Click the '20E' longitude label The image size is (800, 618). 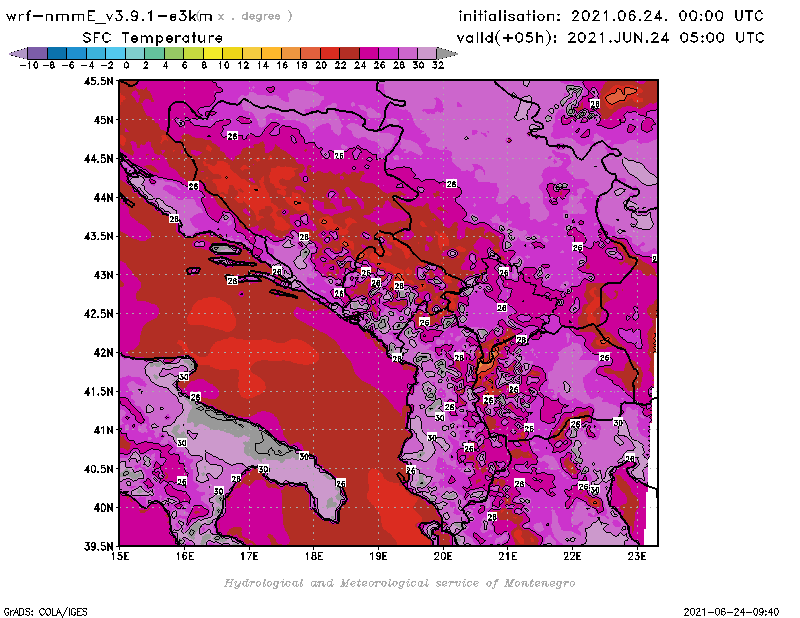[443, 556]
